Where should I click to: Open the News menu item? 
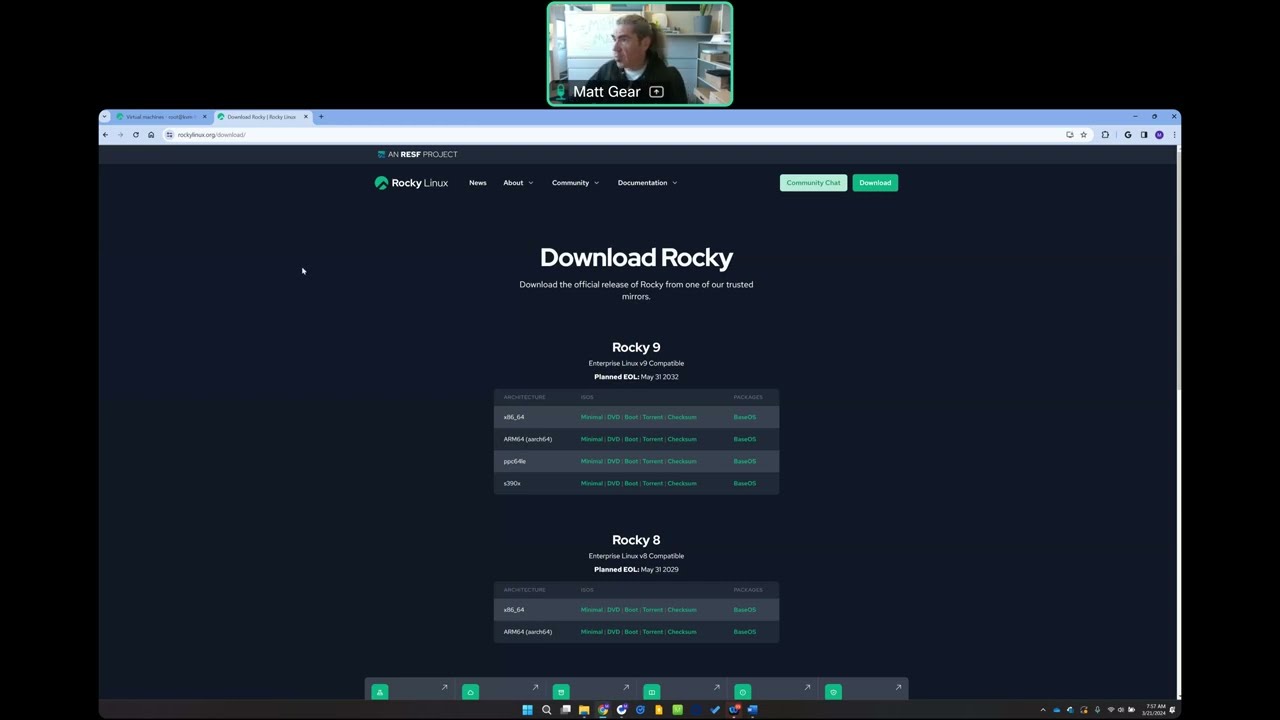coord(478,183)
